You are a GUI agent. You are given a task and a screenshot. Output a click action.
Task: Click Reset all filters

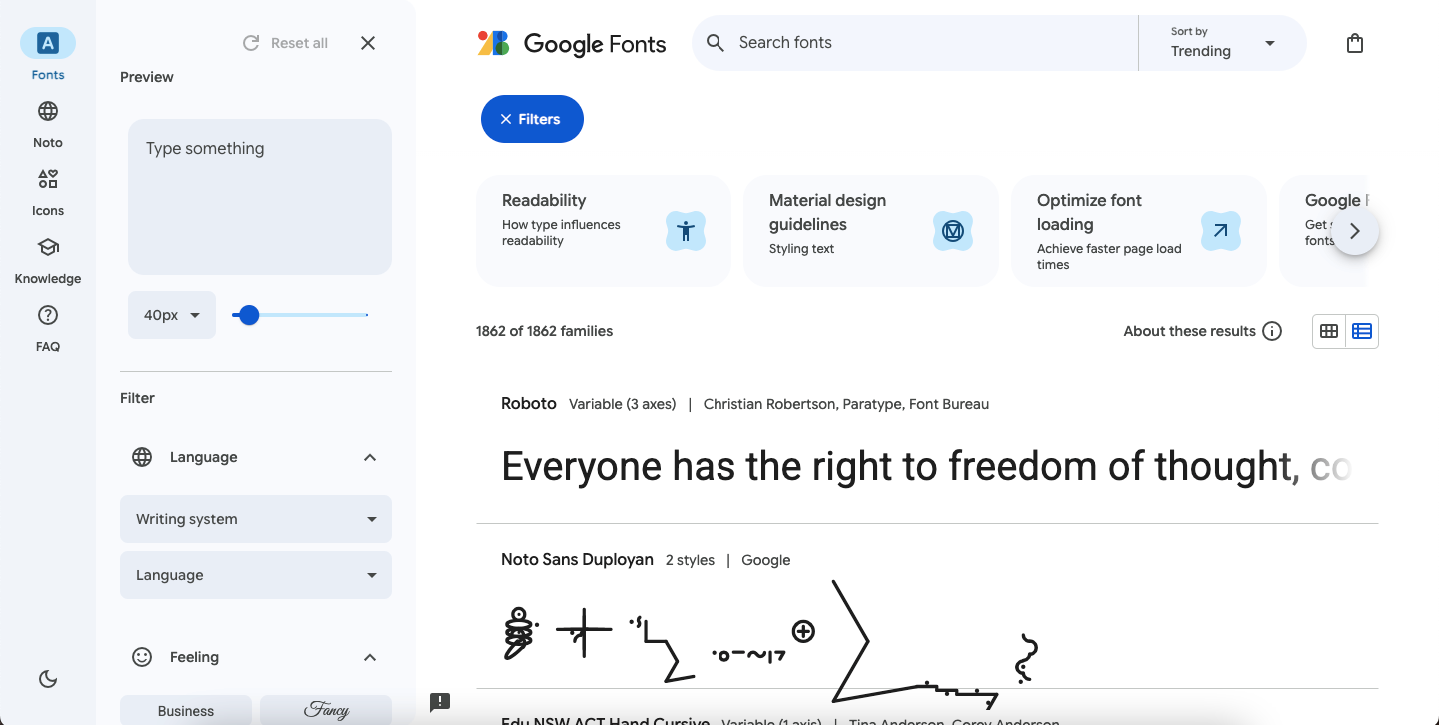pos(286,43)
